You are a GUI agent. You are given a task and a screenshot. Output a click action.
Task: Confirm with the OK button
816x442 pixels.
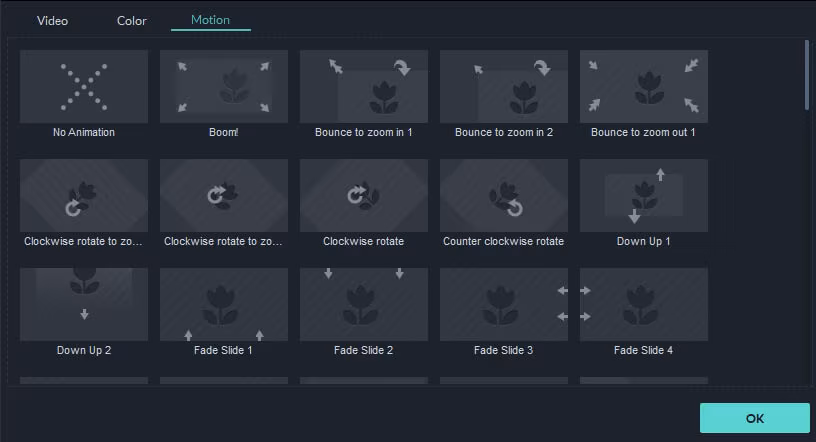(755, 418)
